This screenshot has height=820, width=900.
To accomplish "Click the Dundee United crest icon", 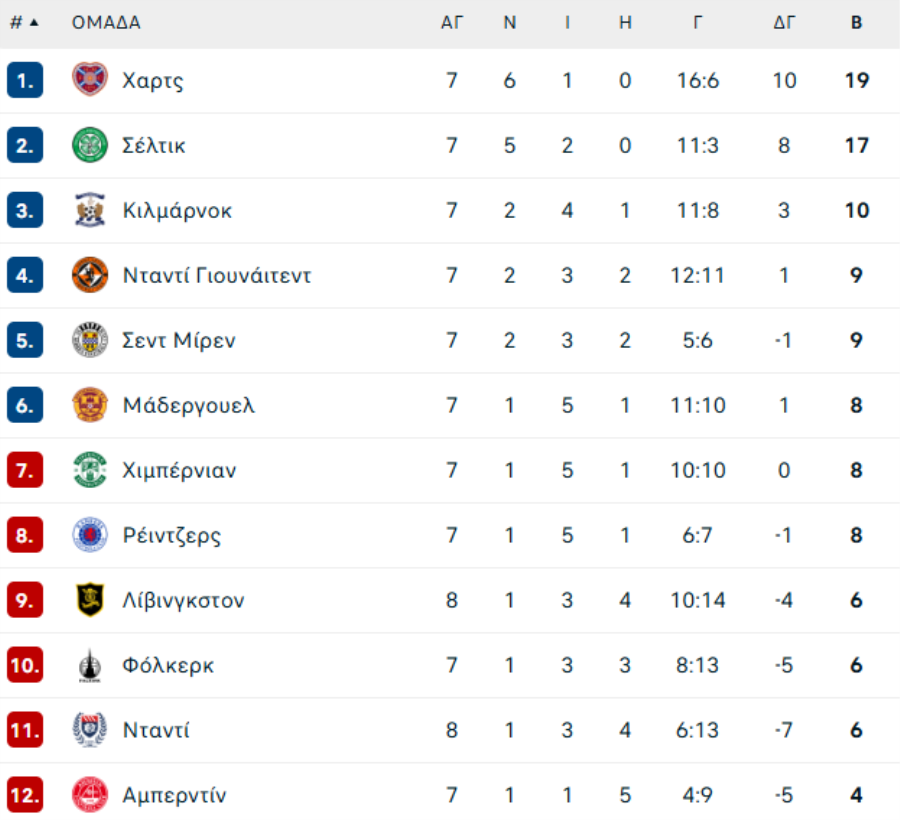I will click(x=90, y=275).
